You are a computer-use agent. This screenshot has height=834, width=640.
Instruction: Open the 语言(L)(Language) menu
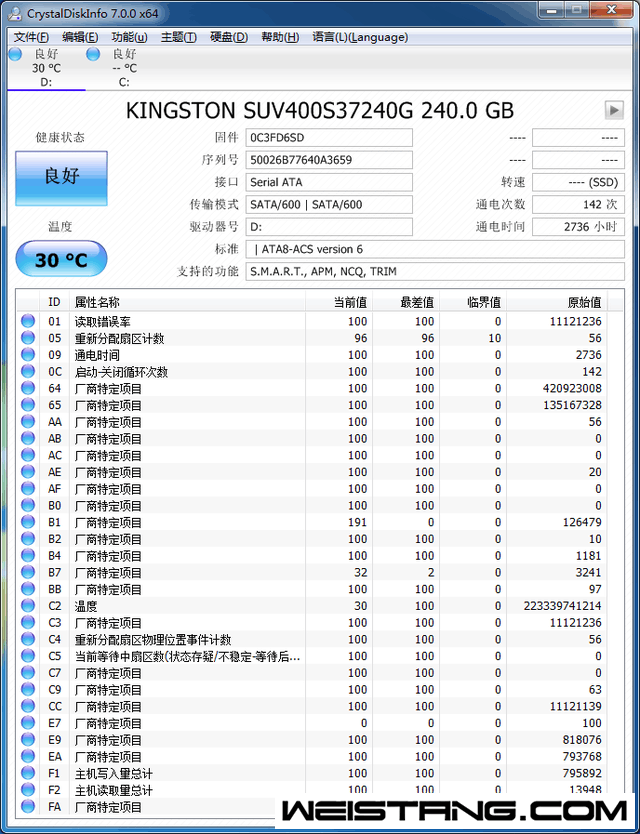360,37
